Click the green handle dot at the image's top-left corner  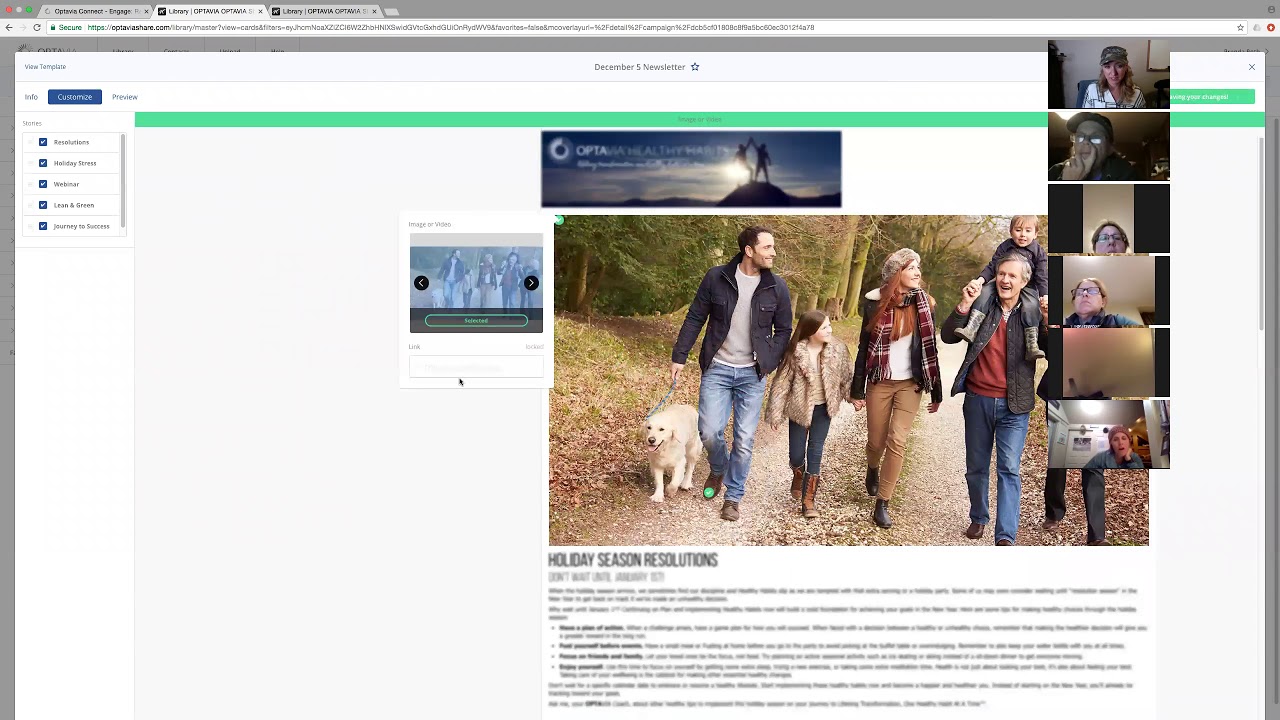[558, 220]
